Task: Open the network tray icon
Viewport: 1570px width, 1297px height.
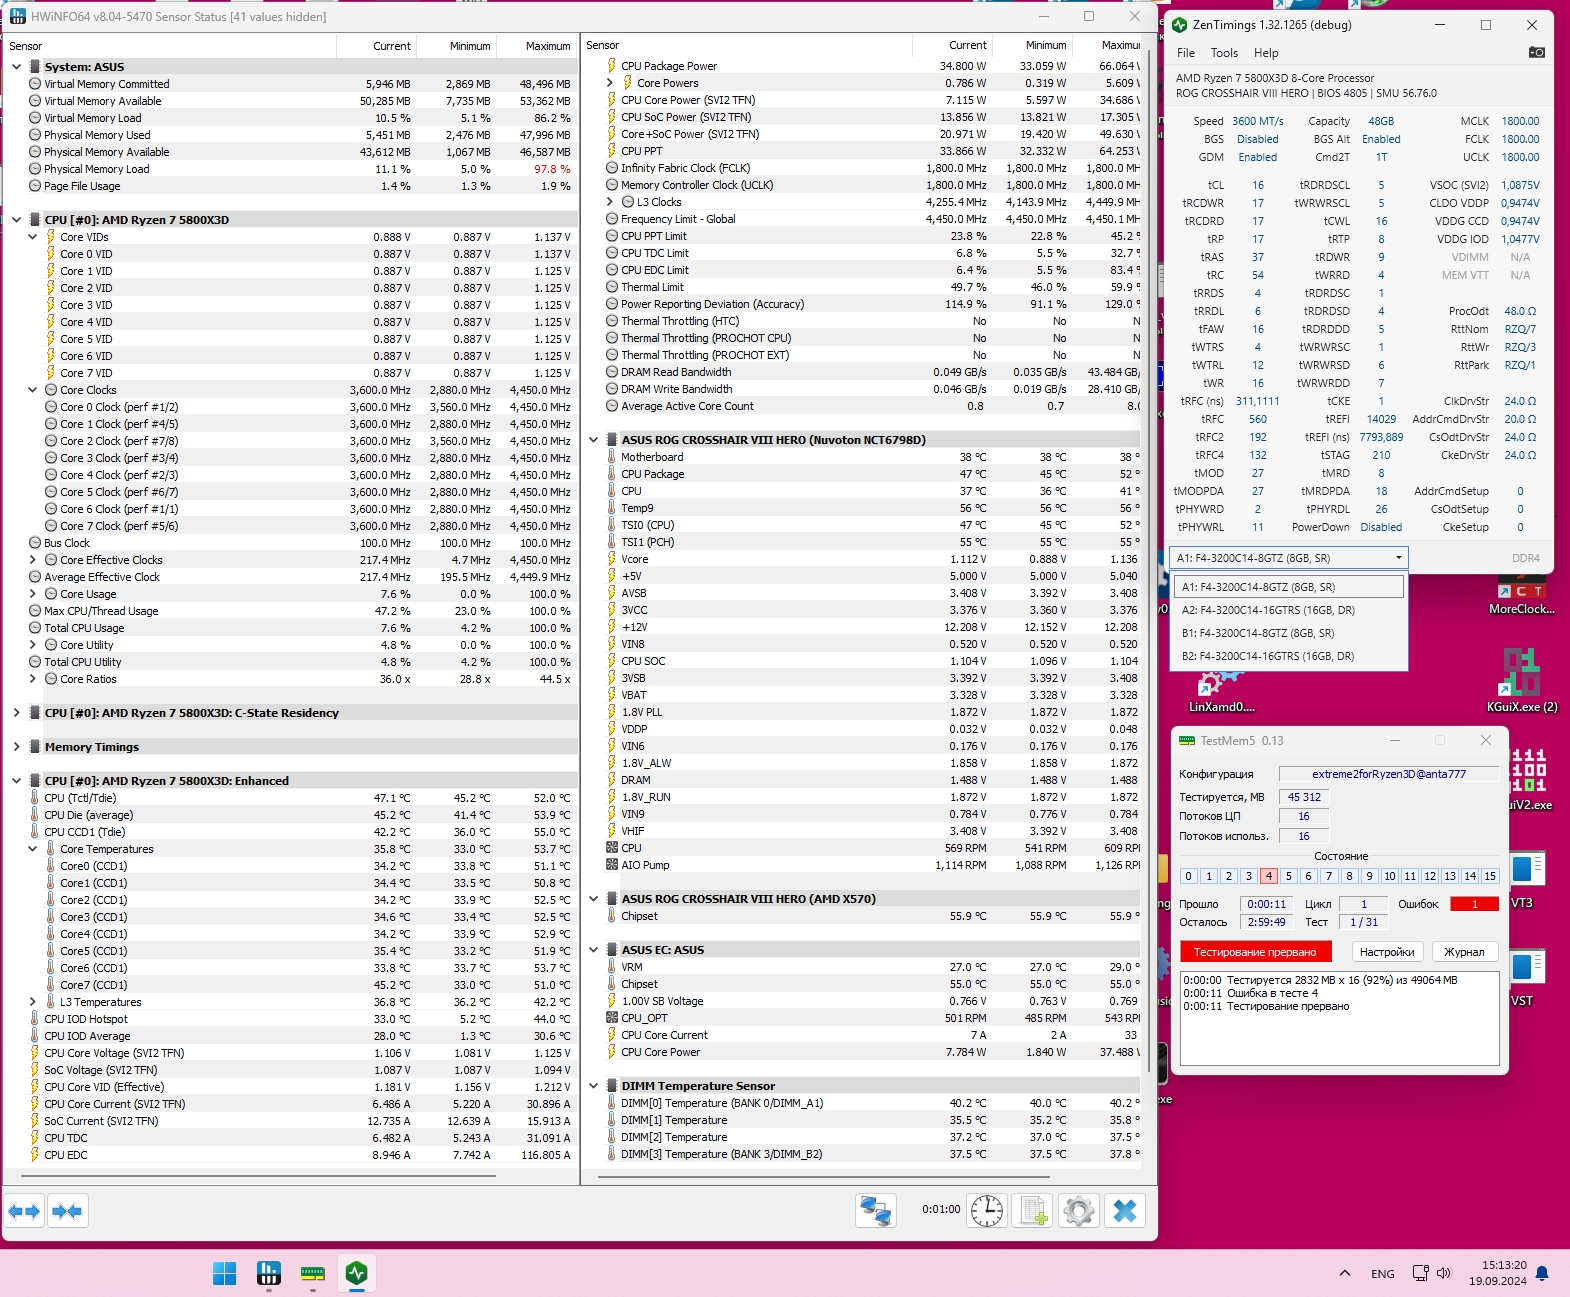Action: click(1420, 1273)
